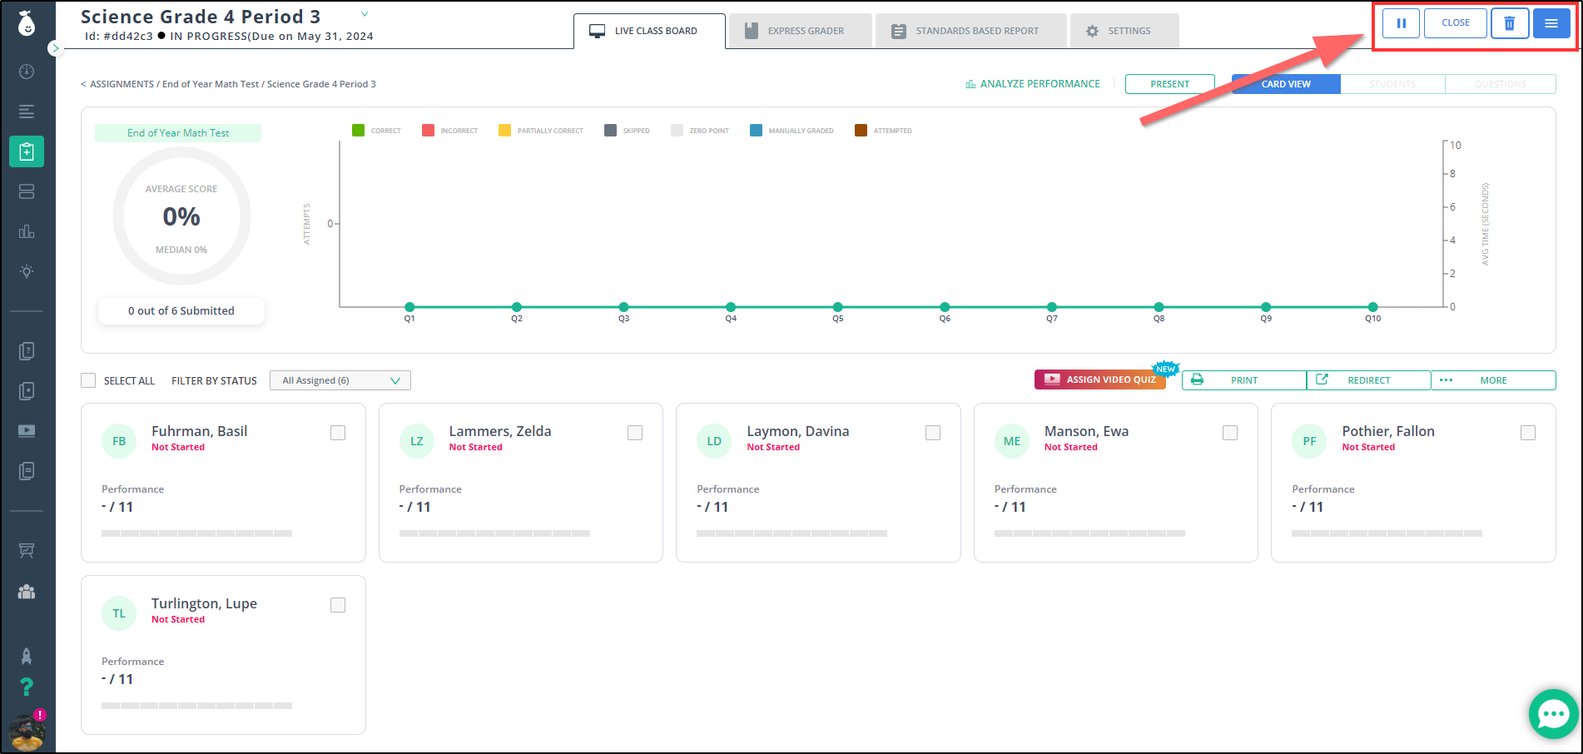Check the box for Fuhrman, Basil
The image size is (1583, 754).
[338, 433]
